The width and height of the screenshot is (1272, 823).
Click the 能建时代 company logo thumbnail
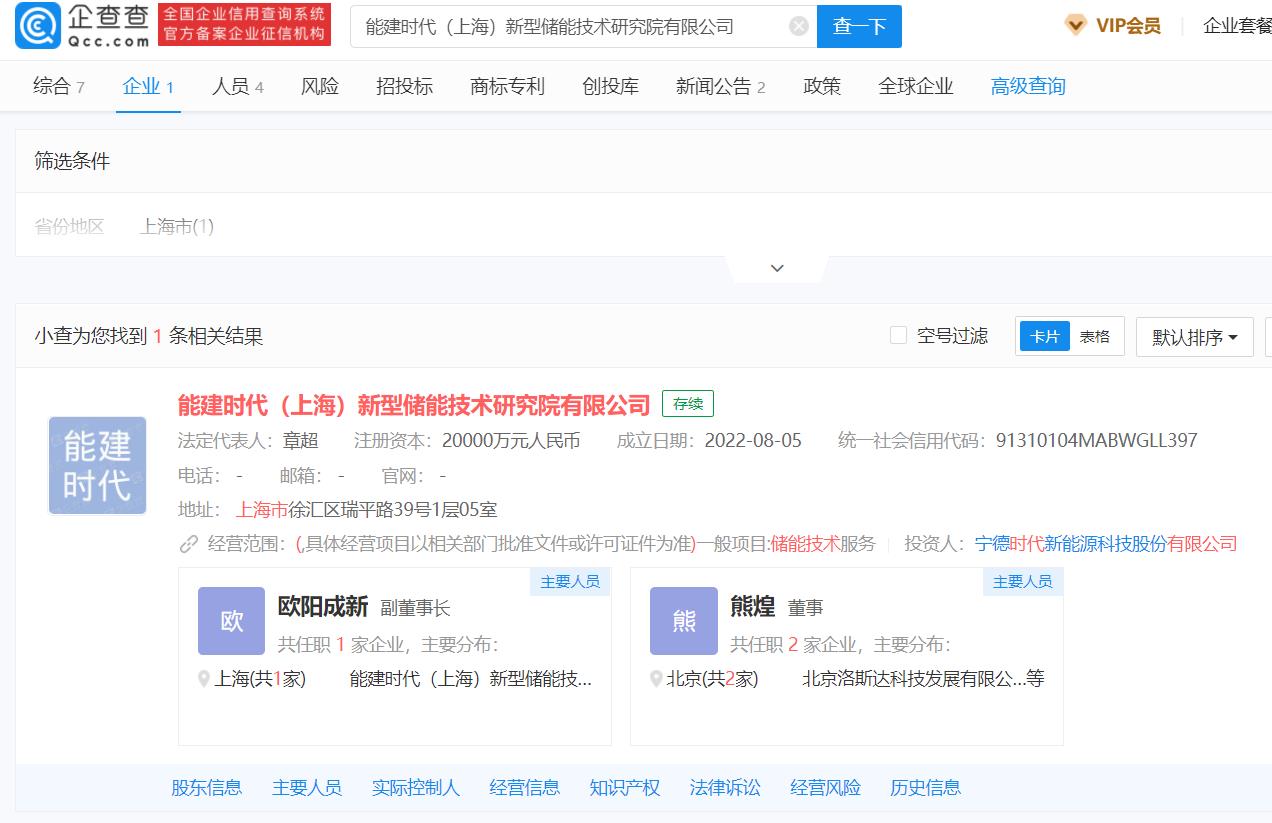97,465
